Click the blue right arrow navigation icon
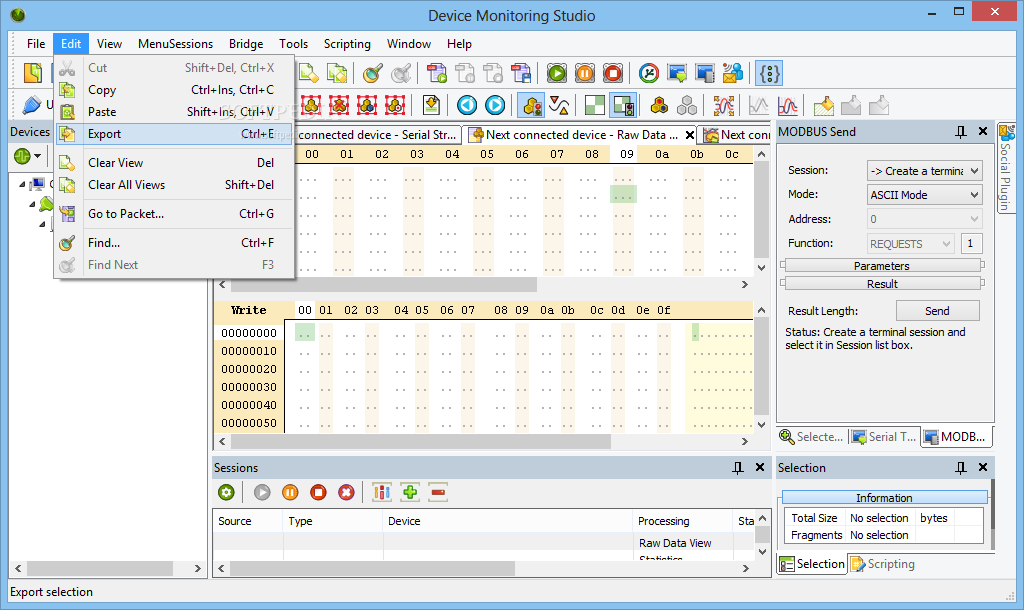Viewport: 1024px width, 610px height. tap(495, 105)
